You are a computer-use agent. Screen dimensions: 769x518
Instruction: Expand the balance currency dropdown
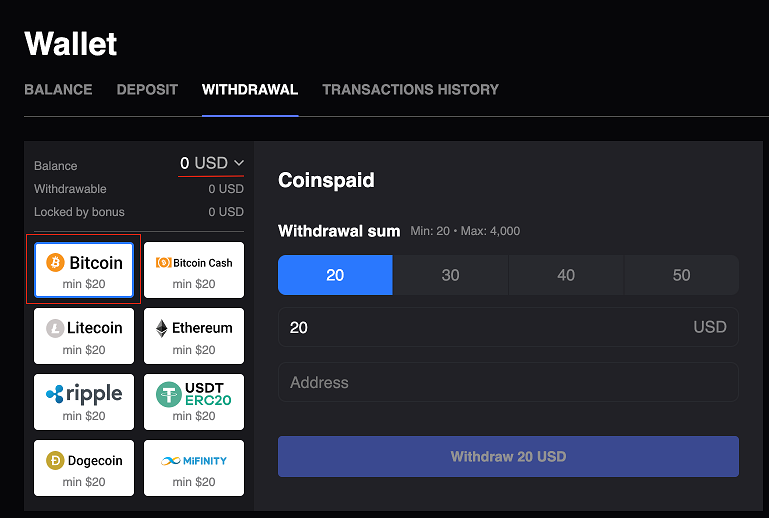[x=212, y=163]
